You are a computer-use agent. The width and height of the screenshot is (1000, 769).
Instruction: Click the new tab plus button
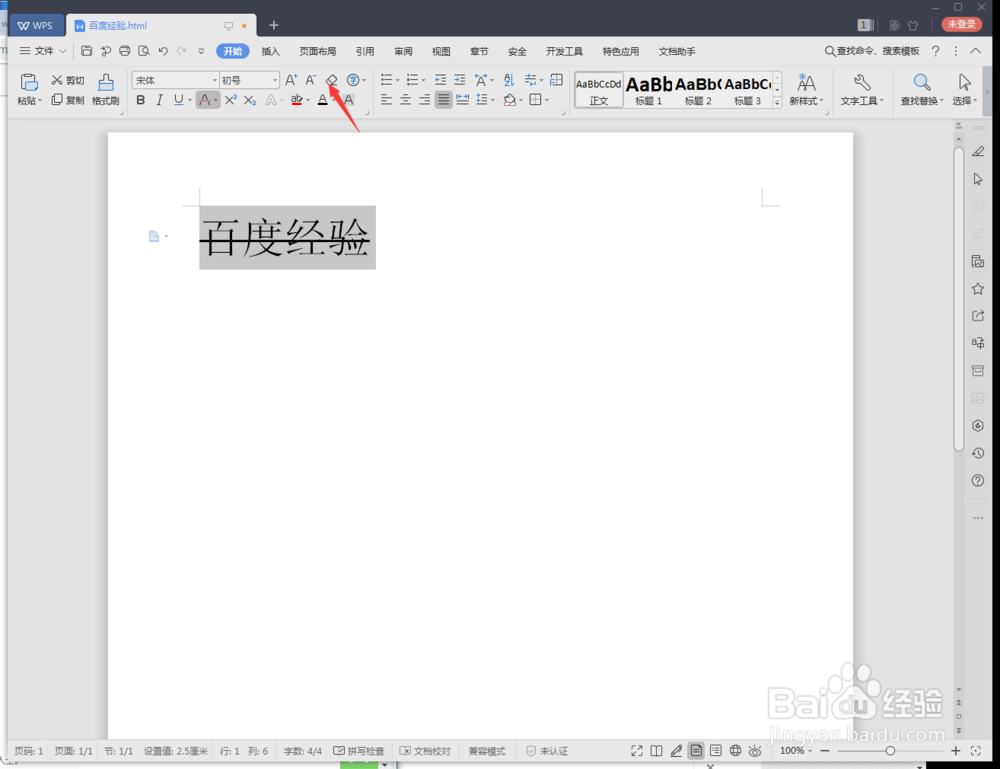tap(274, 25)
